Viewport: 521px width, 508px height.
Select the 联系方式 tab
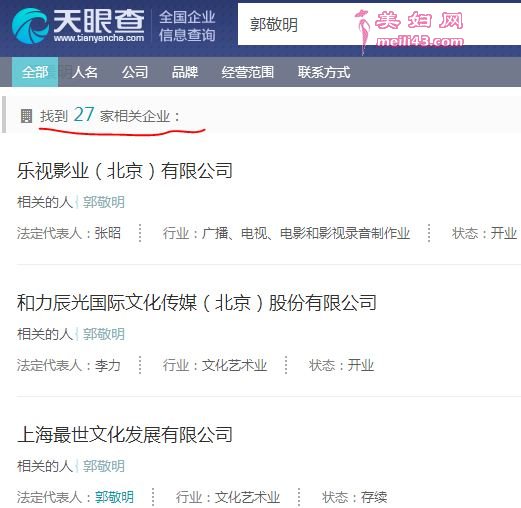point(324,72)
